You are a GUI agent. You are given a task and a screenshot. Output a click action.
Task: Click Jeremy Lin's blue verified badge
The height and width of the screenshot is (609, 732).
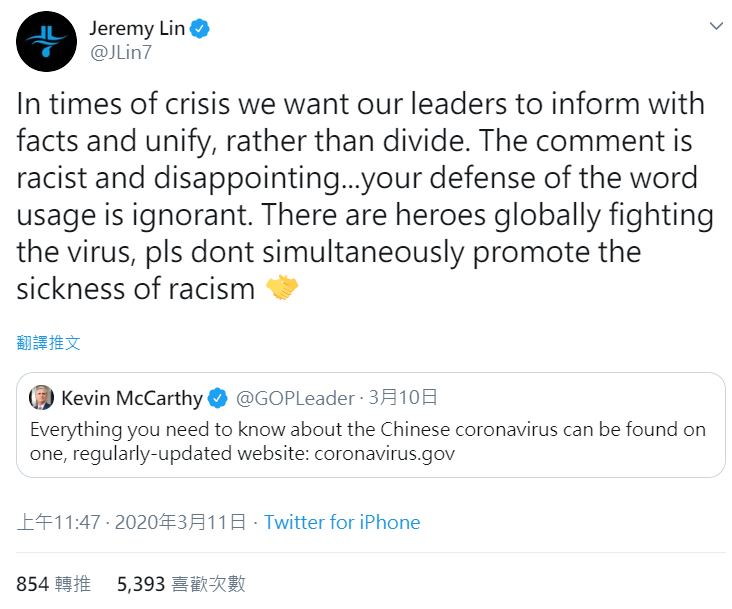[x=200, y=29]
